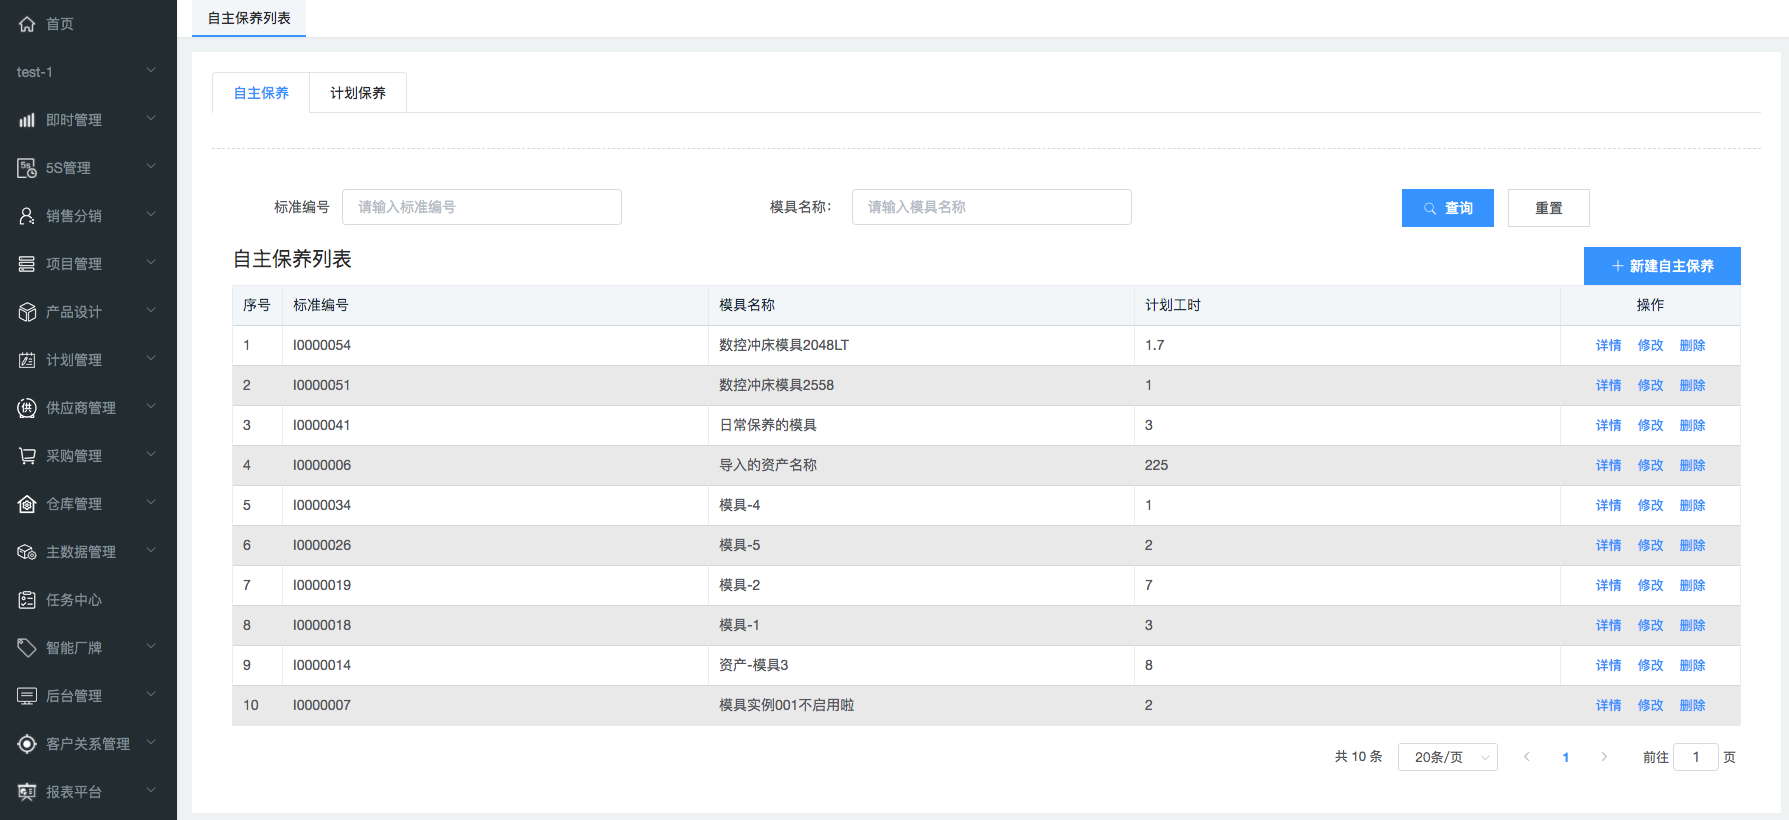This screenshot has height=820, width=1789.
Task: Click the 产品设计 cube icon
Action: pos(27,312)
